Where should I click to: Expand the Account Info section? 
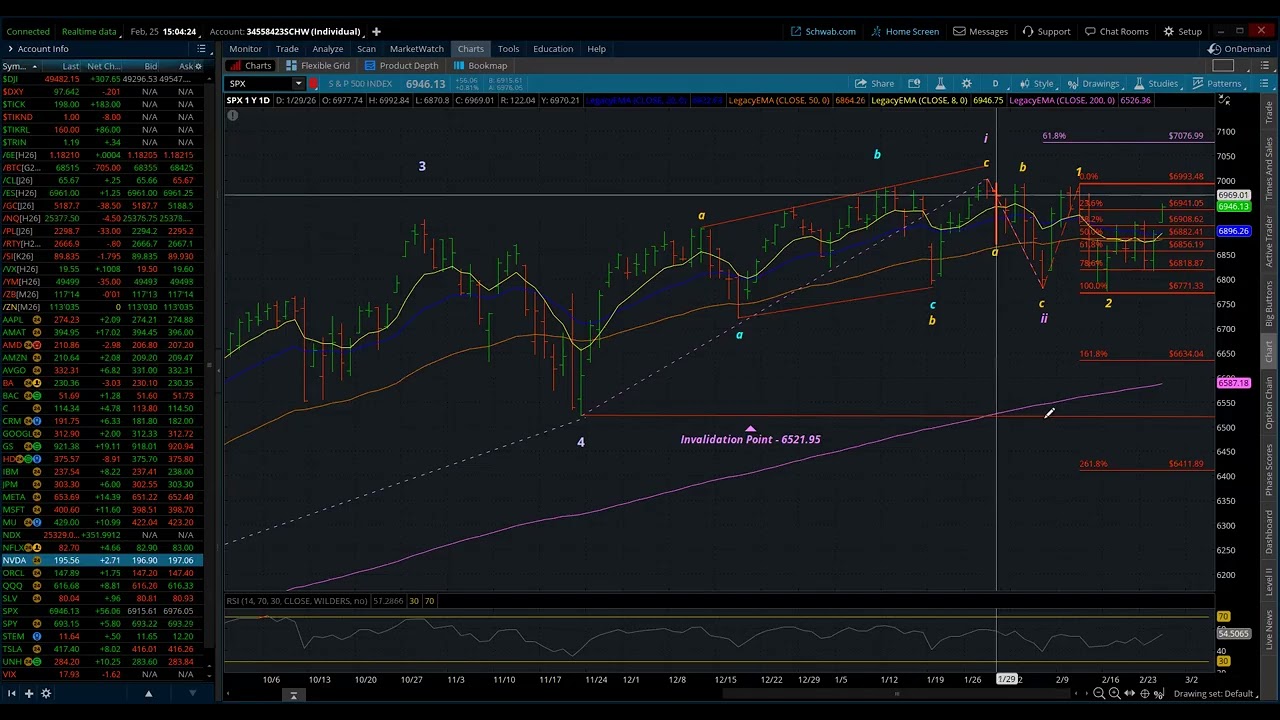click(x=37, y=49)
